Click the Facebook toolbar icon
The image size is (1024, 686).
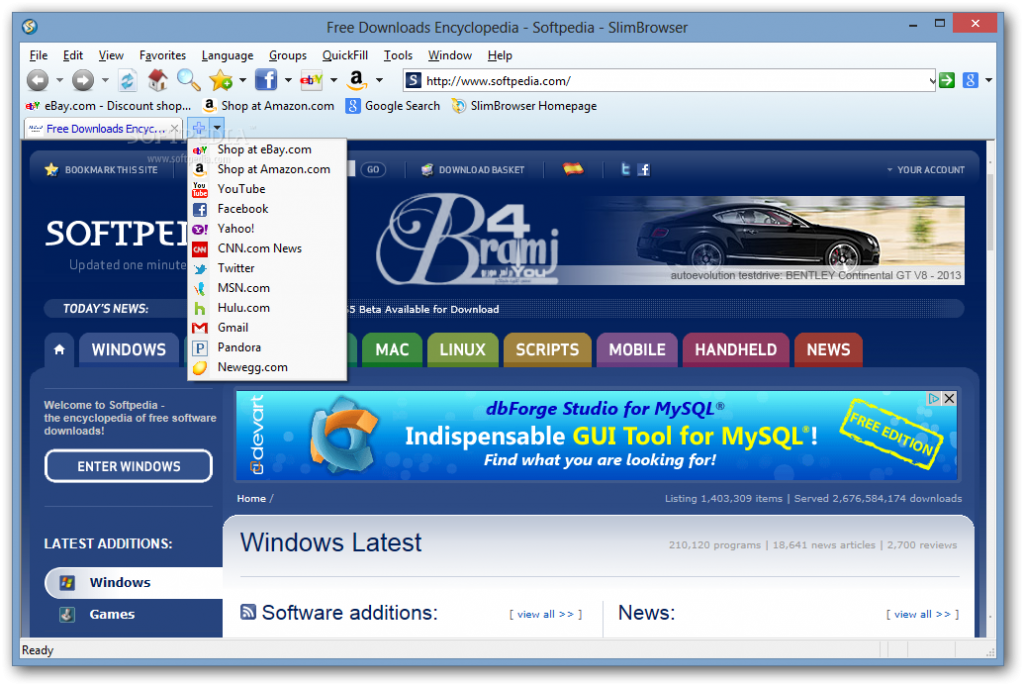pyautogui.click(x=266, y=80)
